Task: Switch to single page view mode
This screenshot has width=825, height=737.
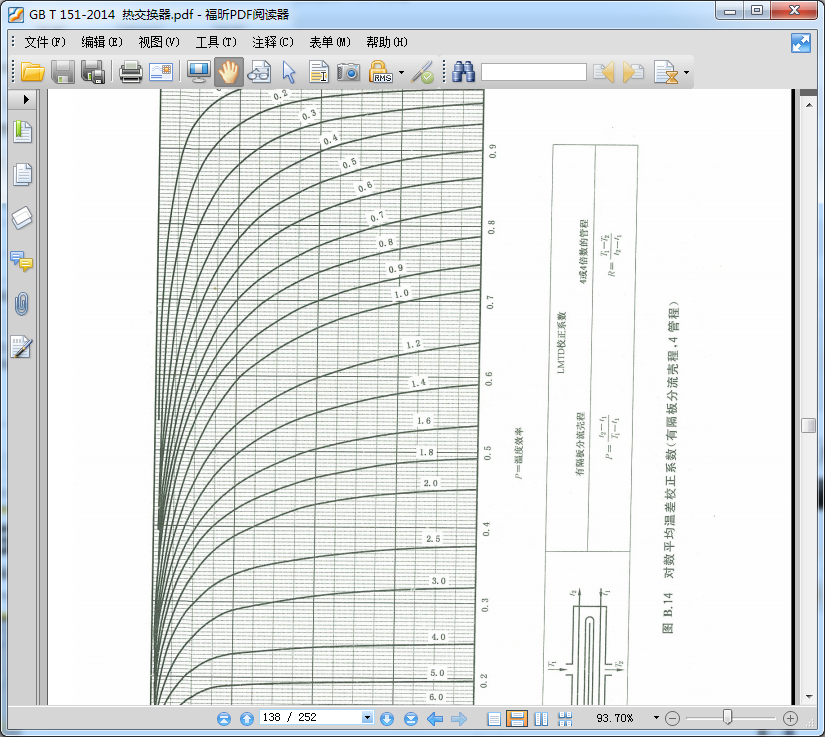Action: (x=494, y=718)
